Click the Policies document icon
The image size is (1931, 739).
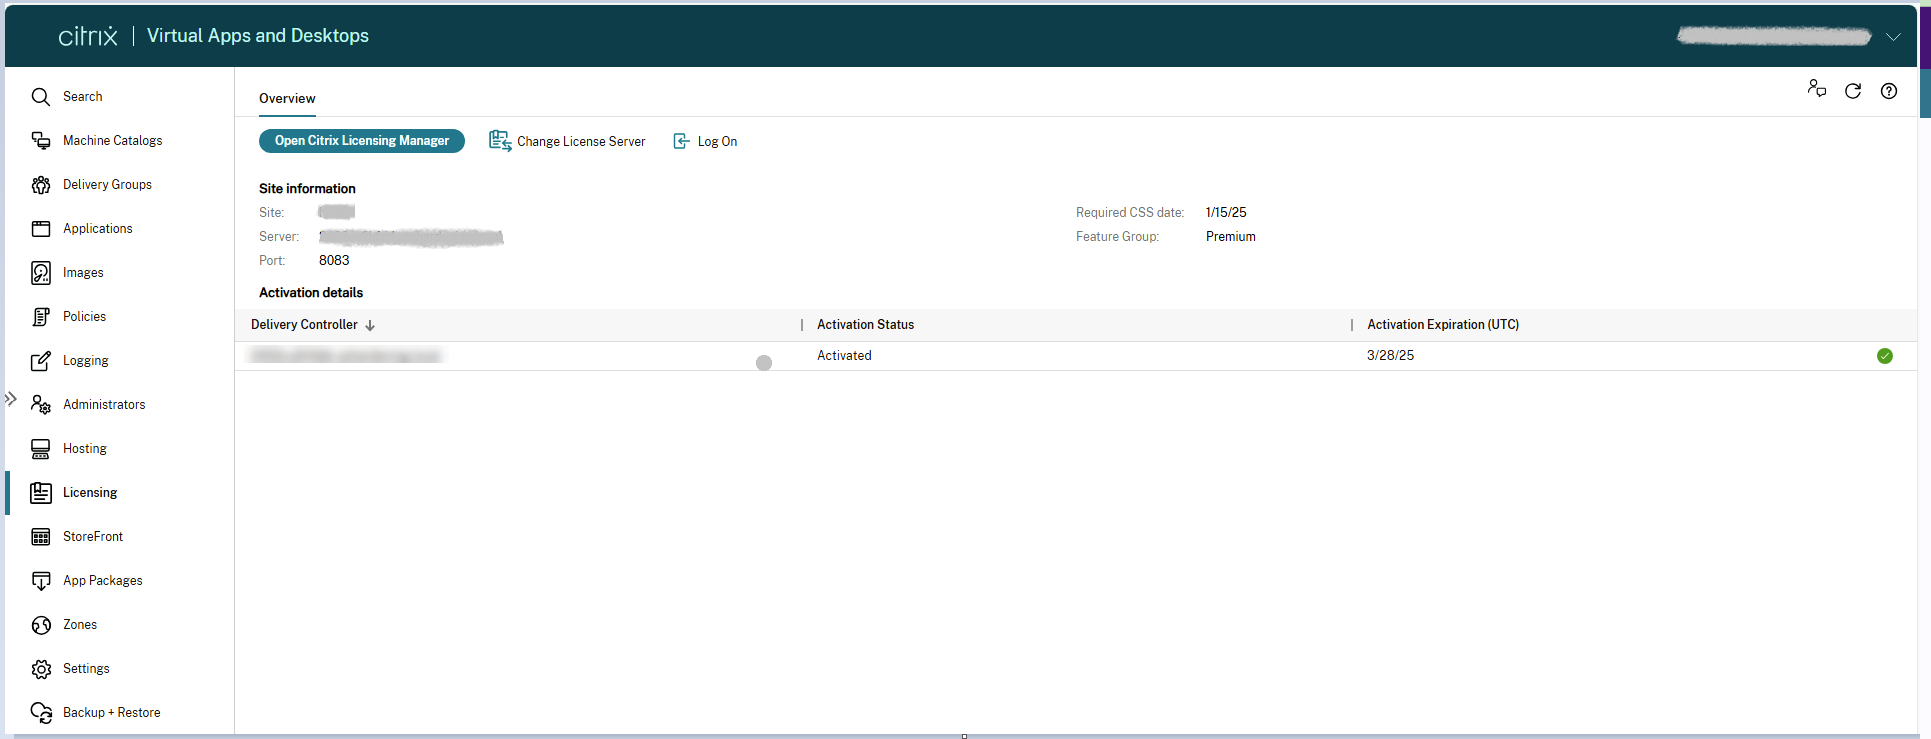tap(41, 317)
